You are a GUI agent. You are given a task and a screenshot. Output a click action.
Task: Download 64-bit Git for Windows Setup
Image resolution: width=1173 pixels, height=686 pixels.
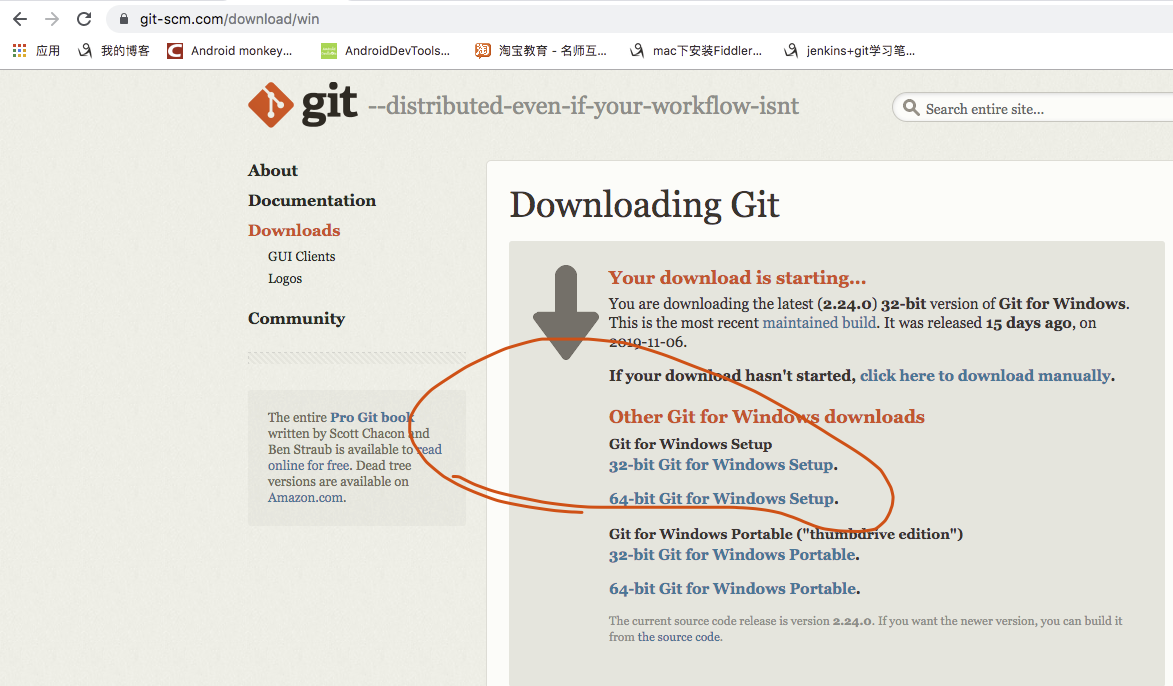[x=721, y=498]
